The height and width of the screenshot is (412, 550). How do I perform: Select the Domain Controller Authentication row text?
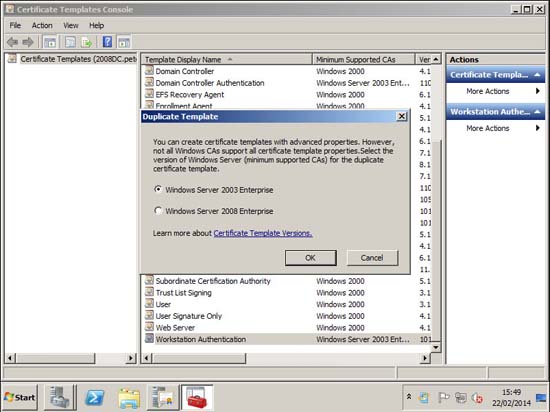210,83
